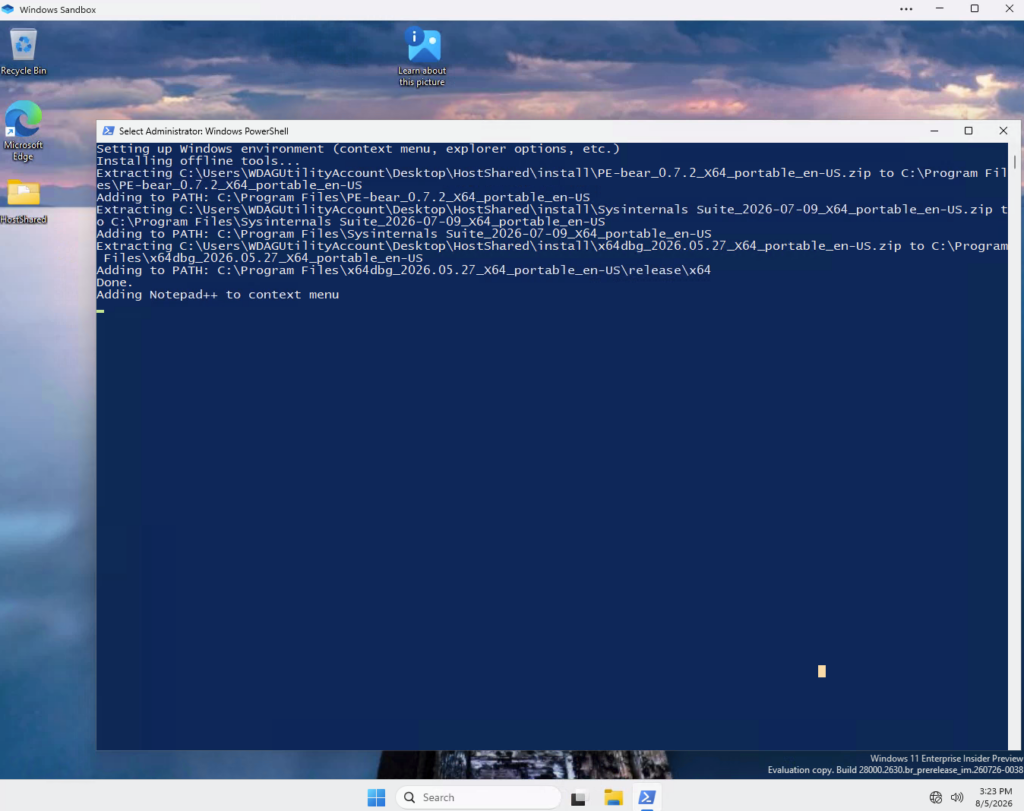Image resolution: width=1024 pixels, height=811 pixels.
Task: Minimize the PowerShell window
Action: [934, 131]
